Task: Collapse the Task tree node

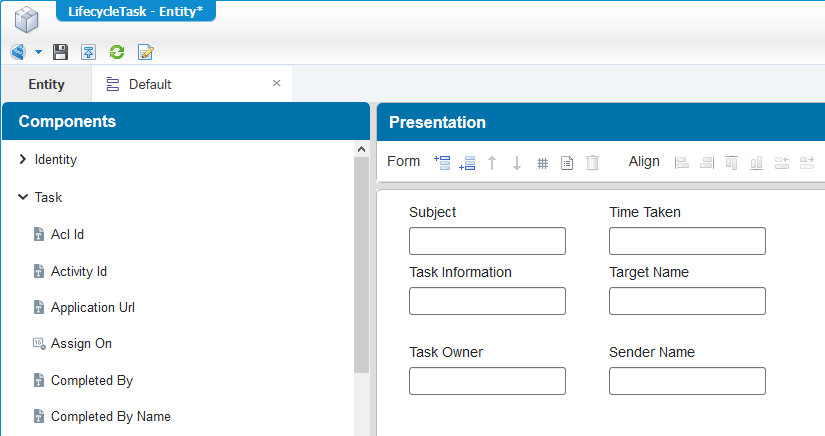Action: click(23, 197)
